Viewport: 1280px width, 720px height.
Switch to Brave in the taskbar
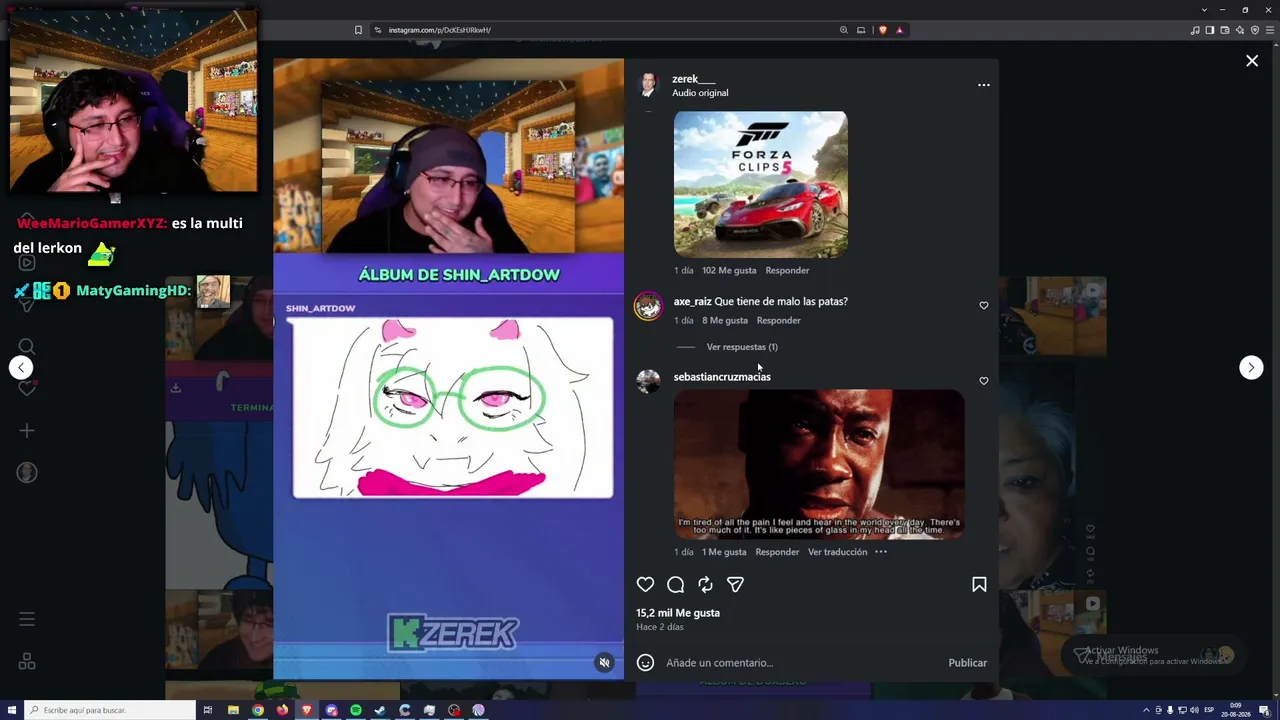(x=307, y=710)
